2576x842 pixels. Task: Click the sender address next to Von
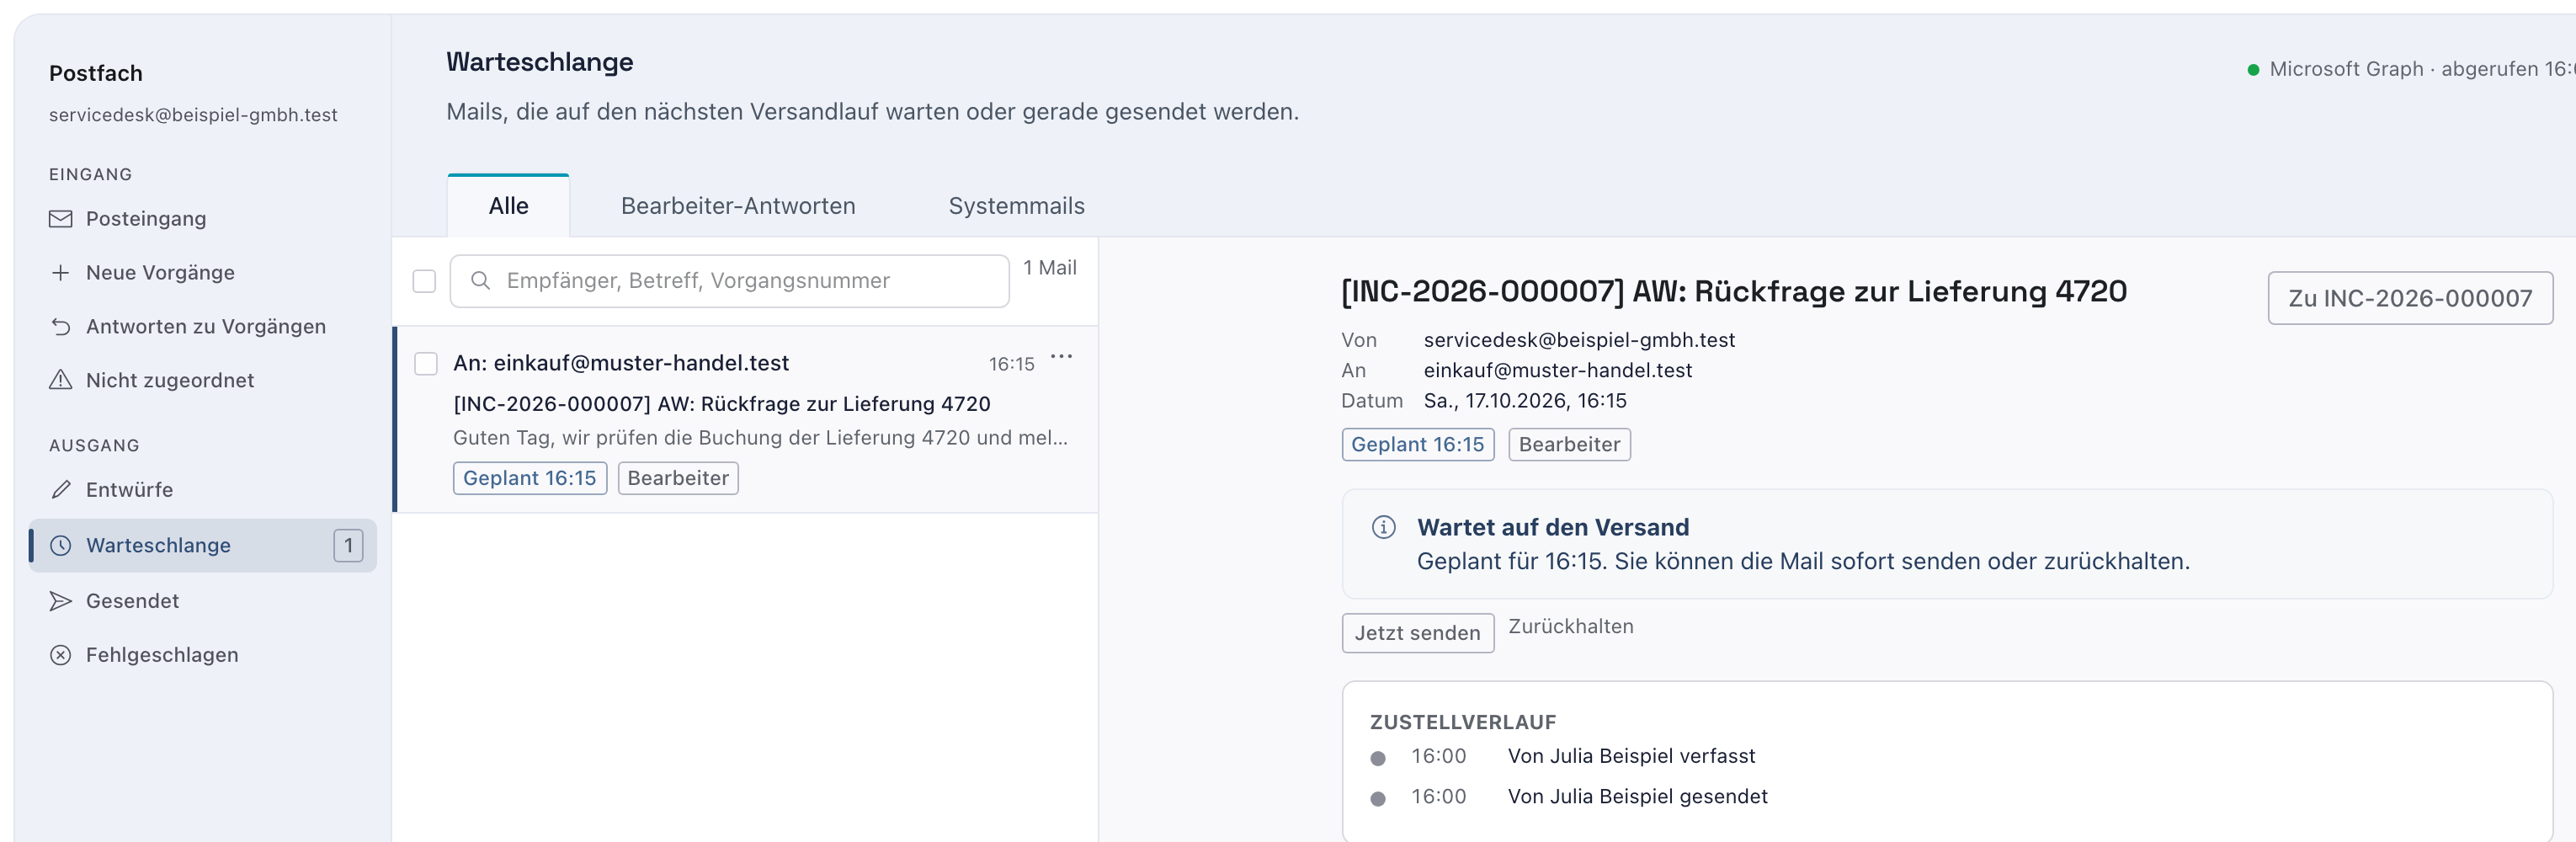1579,340
